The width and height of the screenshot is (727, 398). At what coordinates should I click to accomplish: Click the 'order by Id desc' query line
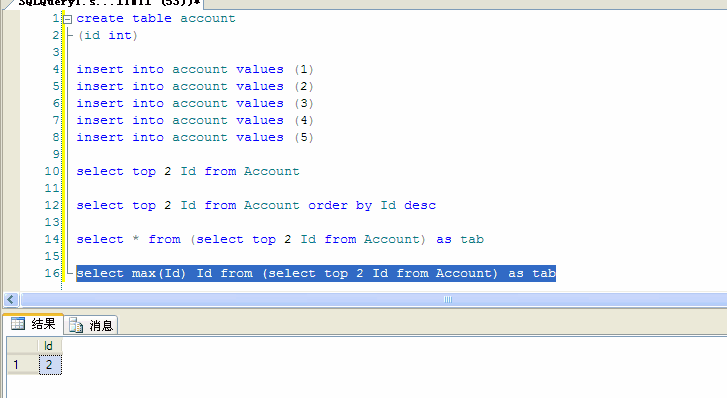[256, 205]
